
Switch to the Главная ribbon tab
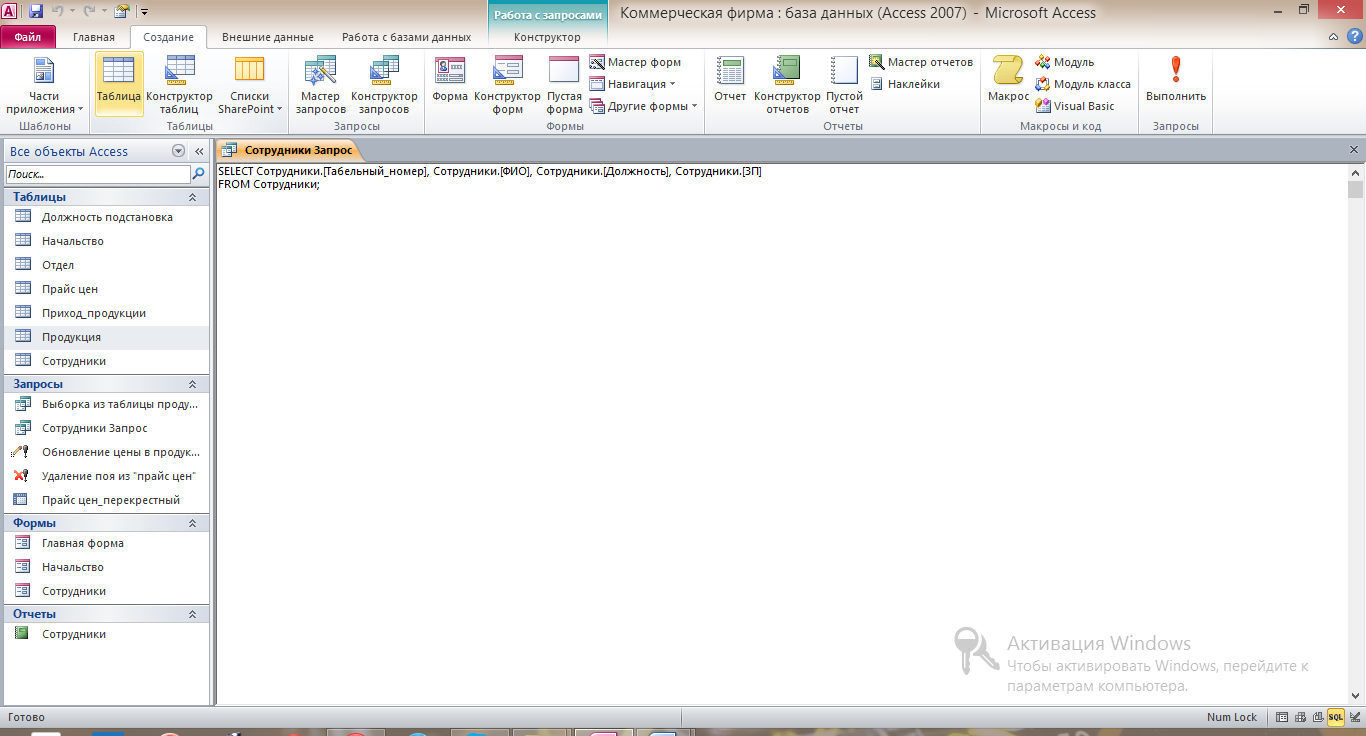(x=94, y=37)
